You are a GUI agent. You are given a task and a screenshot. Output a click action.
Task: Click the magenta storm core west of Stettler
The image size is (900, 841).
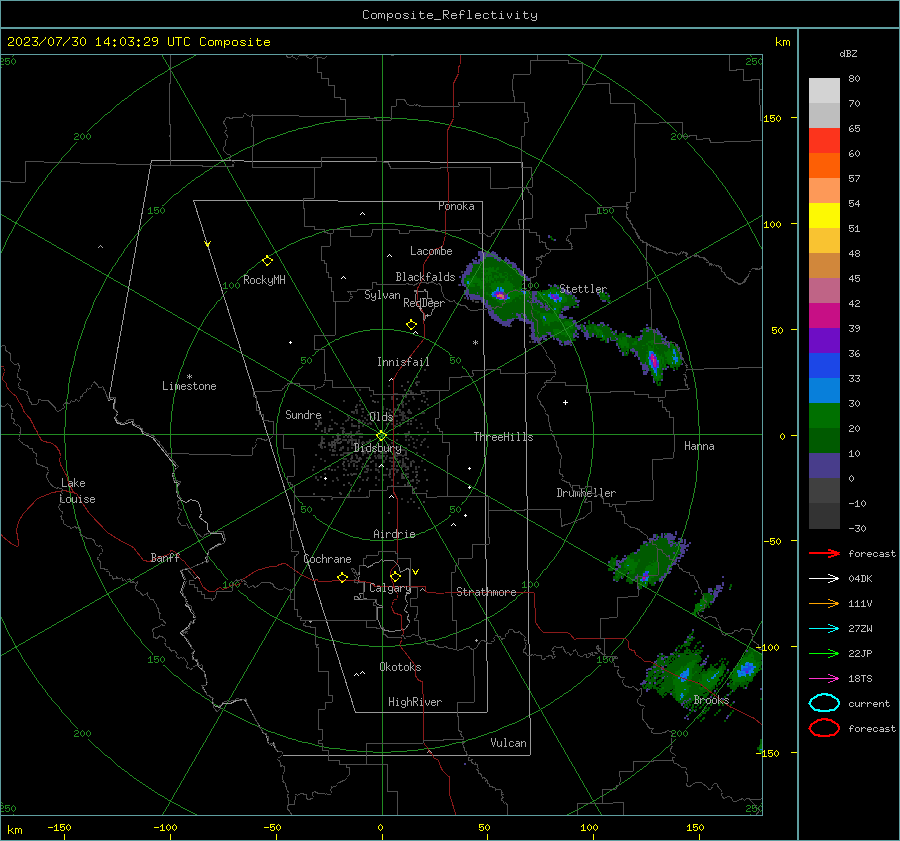(x=500, y=296)
